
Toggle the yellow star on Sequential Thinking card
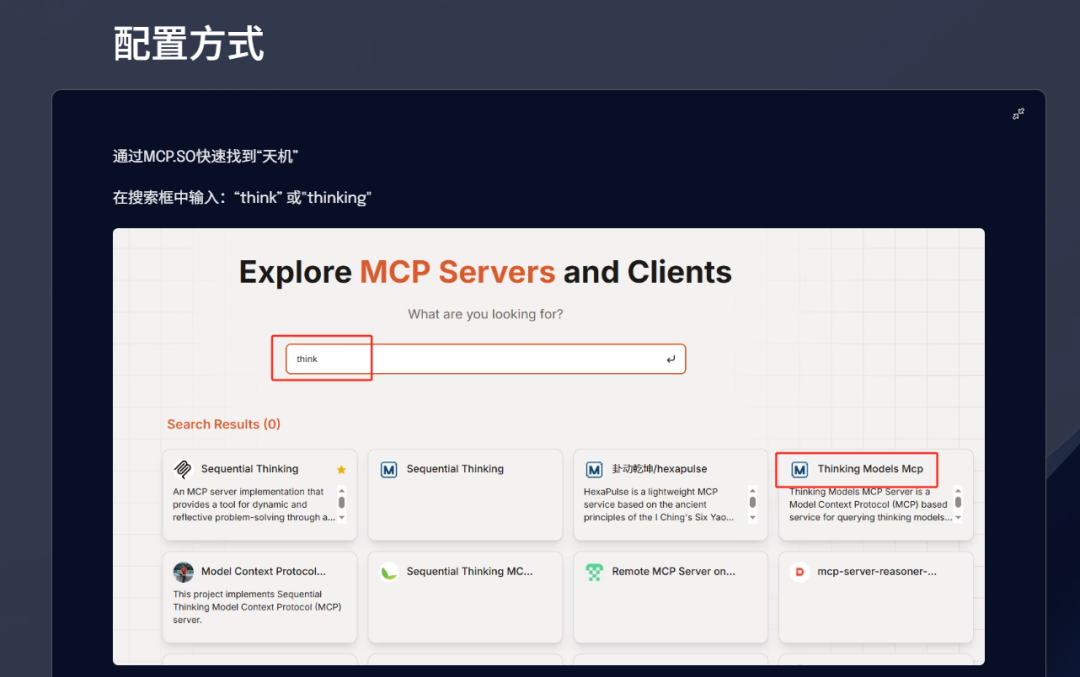point(341,468)
